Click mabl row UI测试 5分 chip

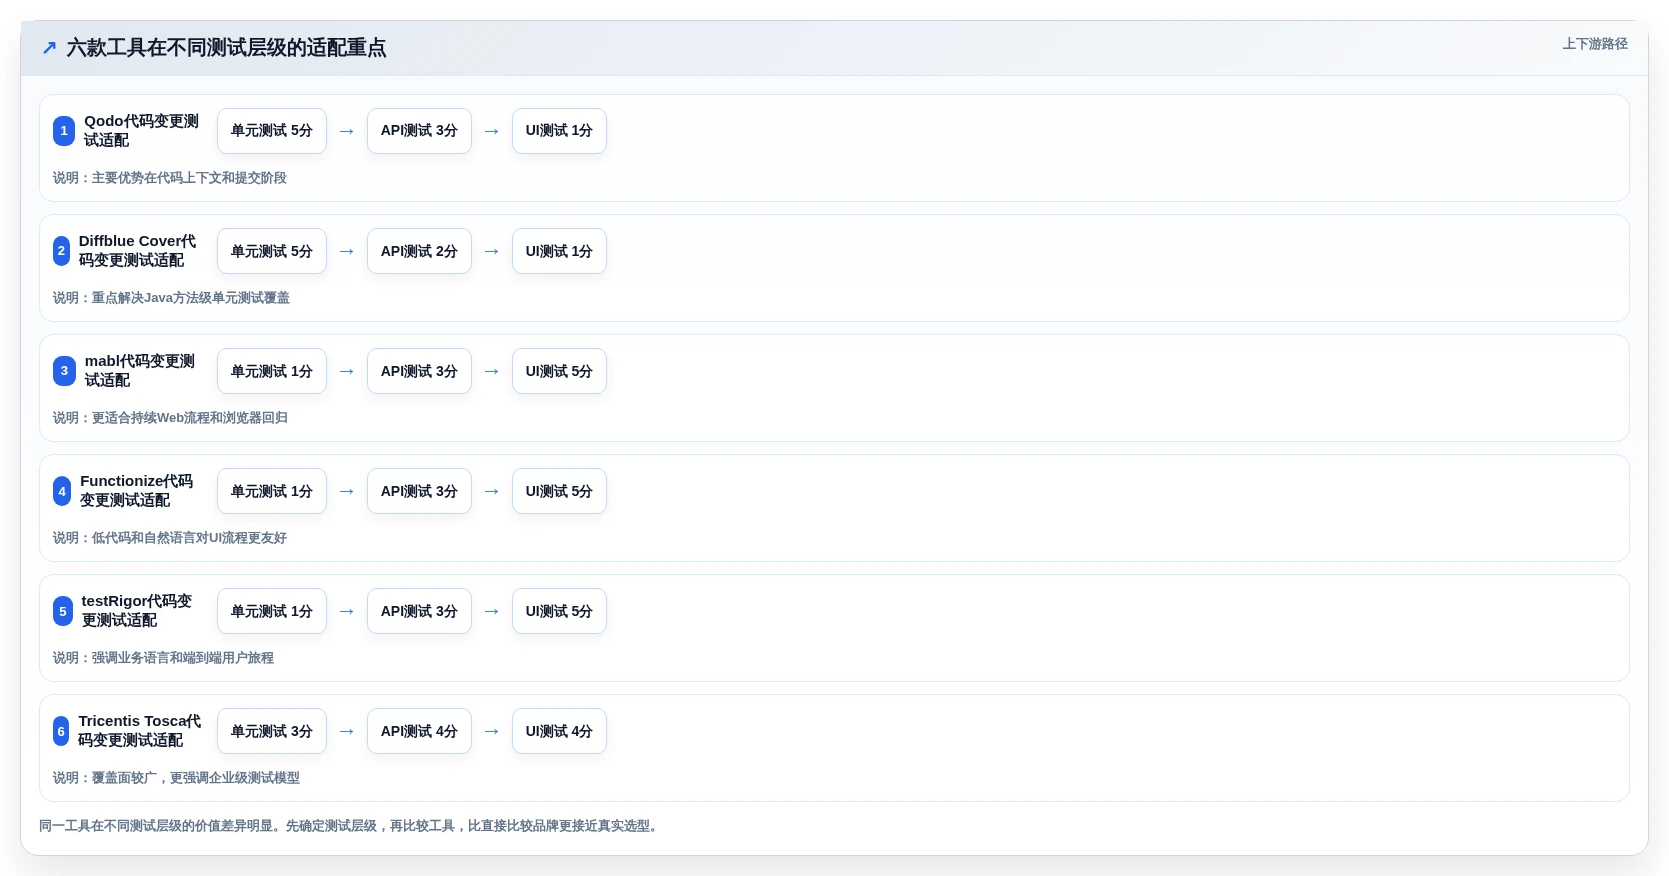click(x=559, y=371)
